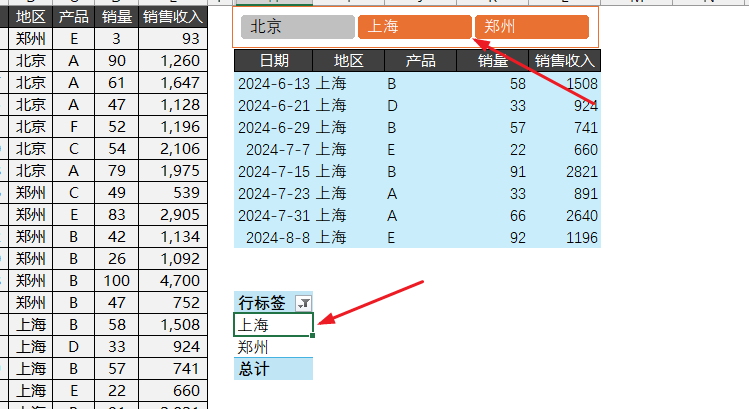749x409 pixels.
Task: Click the 销售收入 header in filtered table
Action: [x=565, y=61]
